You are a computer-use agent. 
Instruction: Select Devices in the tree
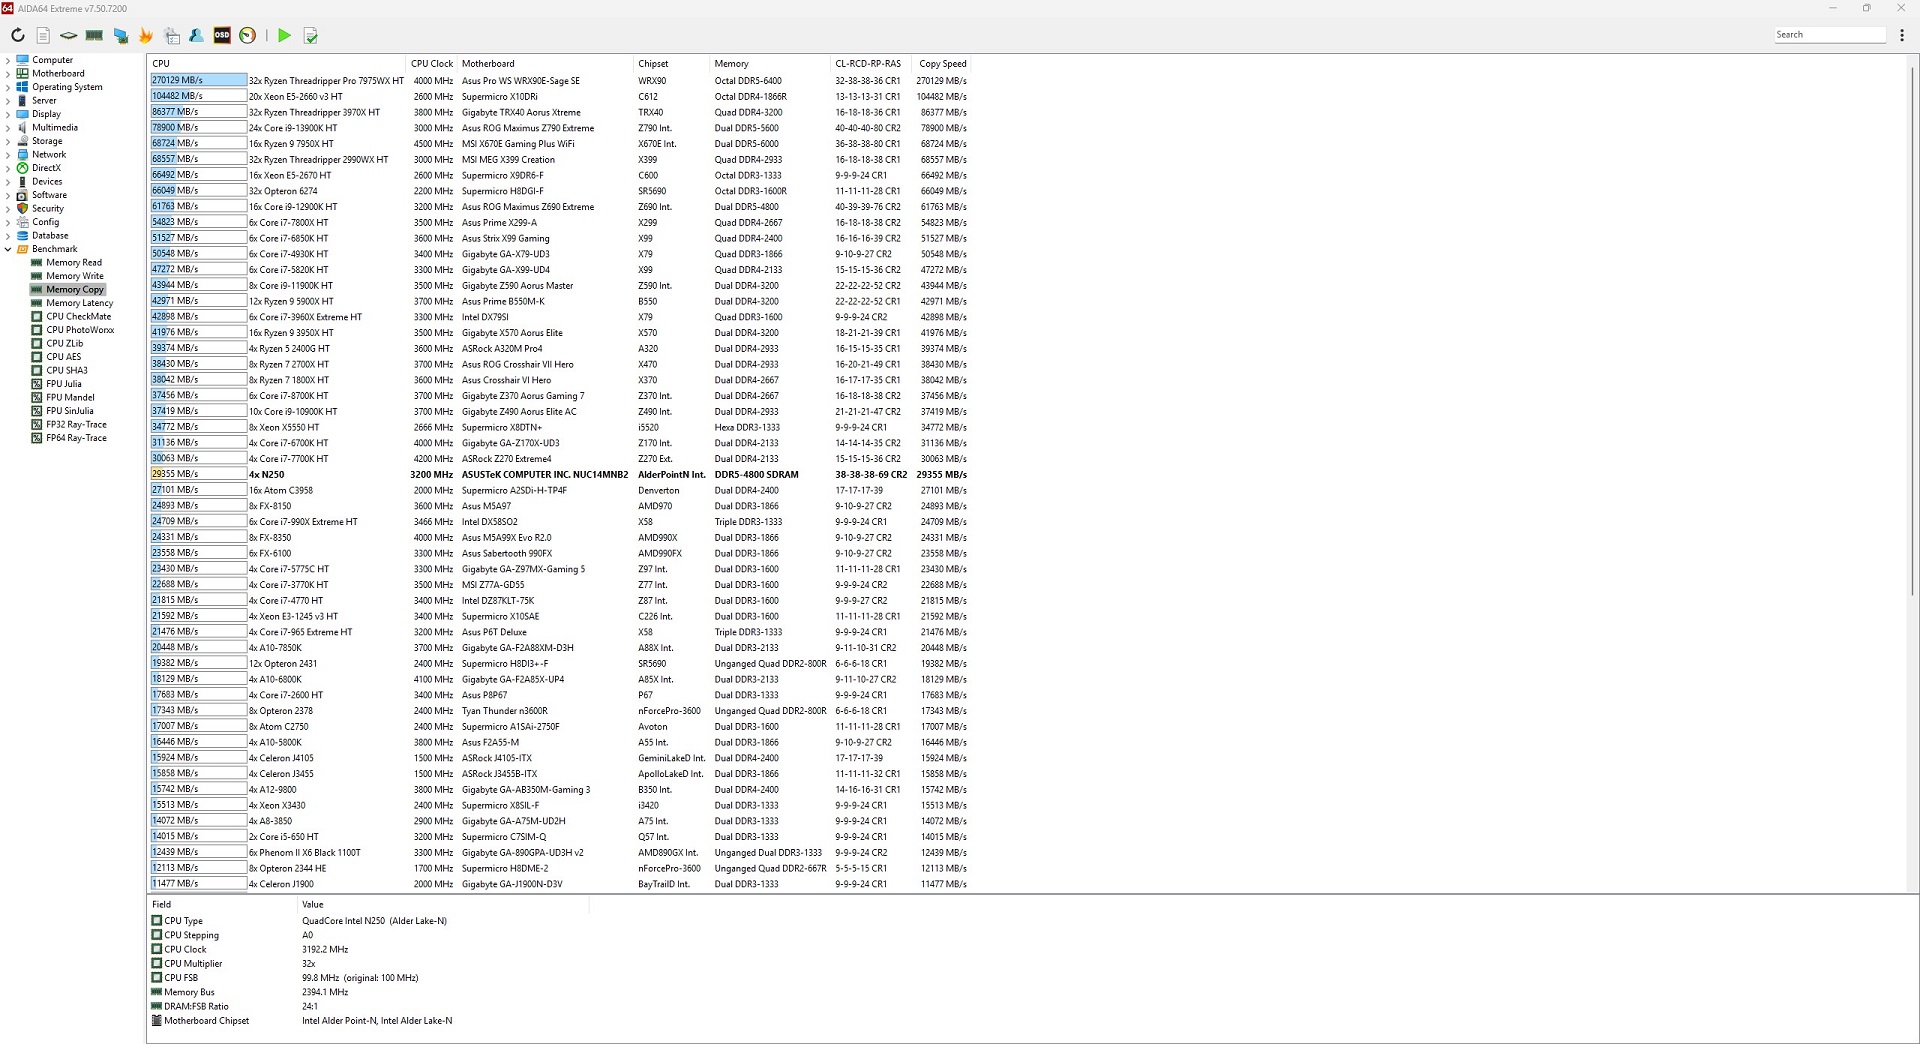click(x=47, y=181)
